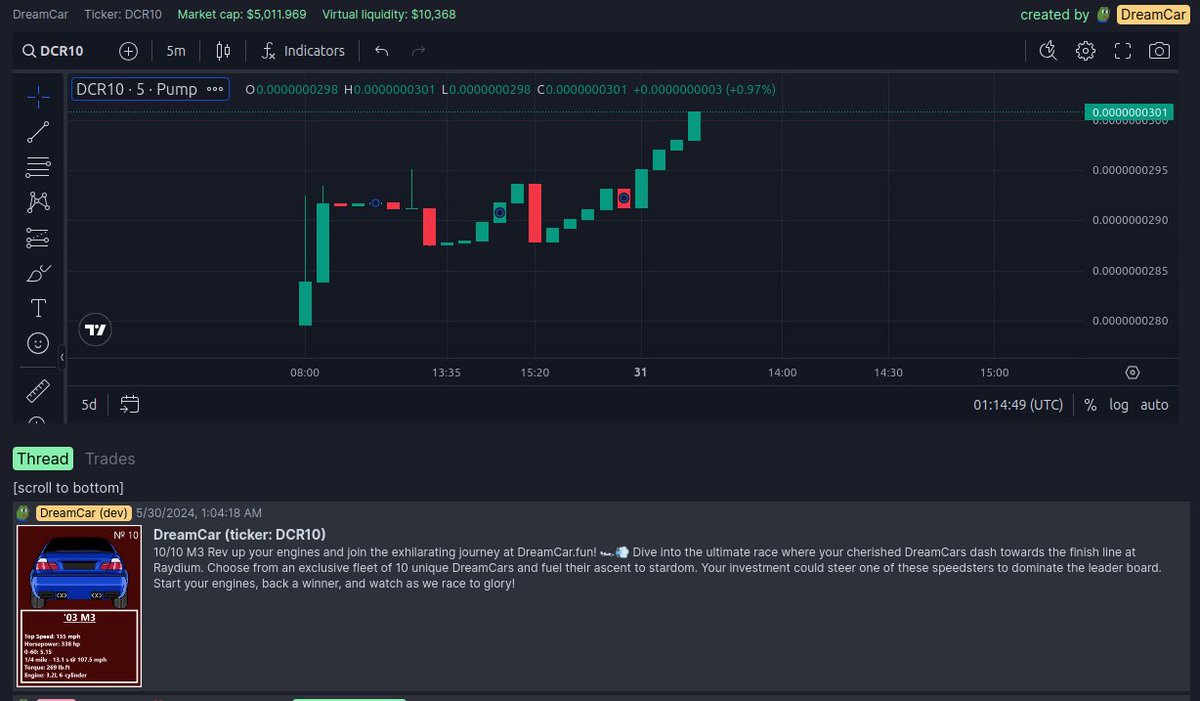Toggle fullscreen chart mode
The height and width of the screenshot is (701, 1200).
[1122, 51]
